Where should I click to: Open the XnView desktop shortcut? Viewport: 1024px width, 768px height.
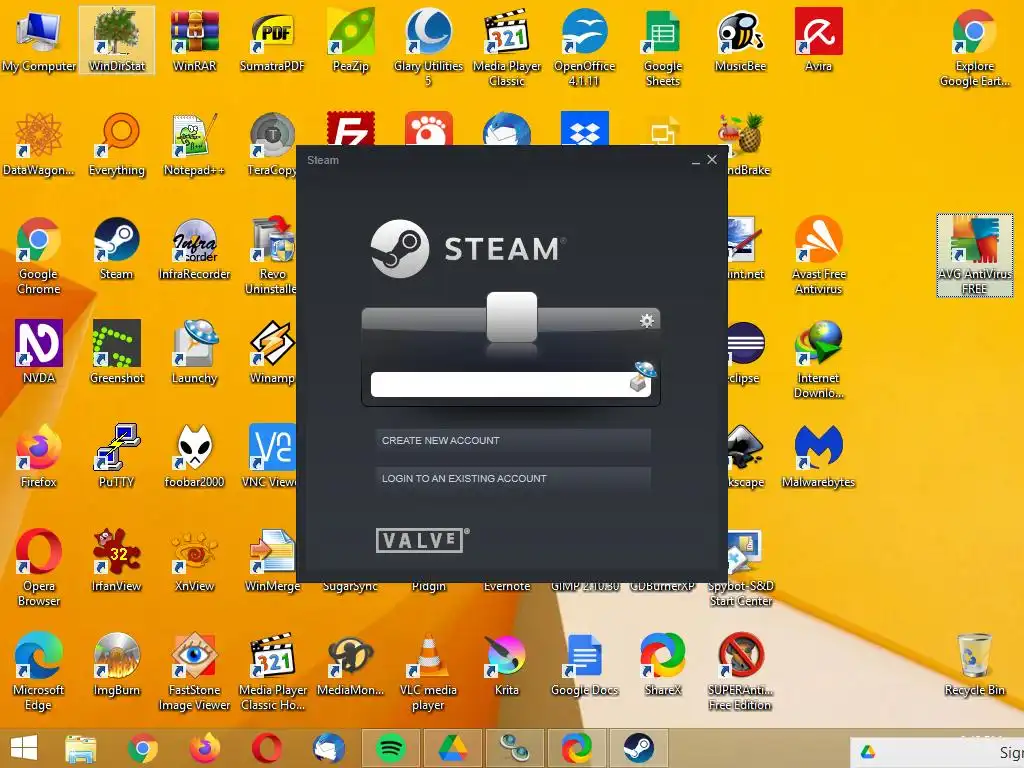pos(195,560)
